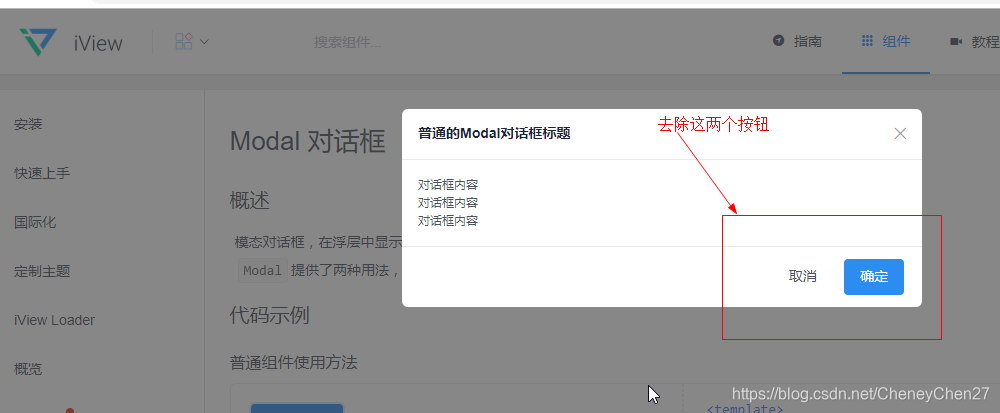The width and height of the screenshot is (1000, 413).
Task: Click the Modal 对话框 page heading
Action: point(307,141)
